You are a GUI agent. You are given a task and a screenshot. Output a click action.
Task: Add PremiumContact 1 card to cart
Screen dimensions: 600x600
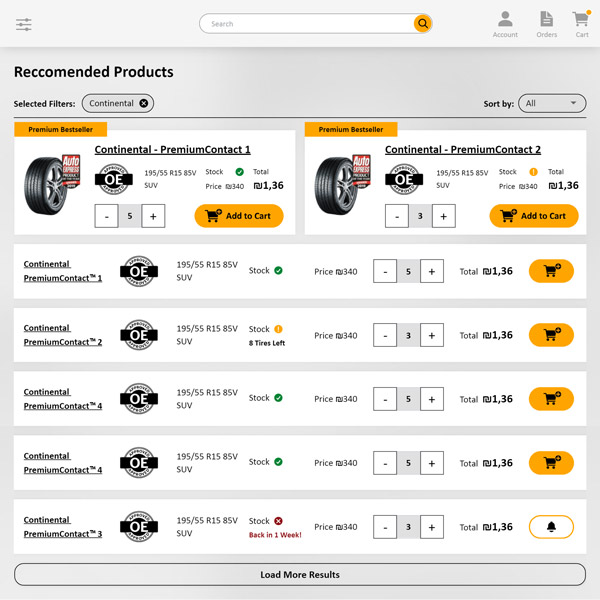[x=239, y=216]
